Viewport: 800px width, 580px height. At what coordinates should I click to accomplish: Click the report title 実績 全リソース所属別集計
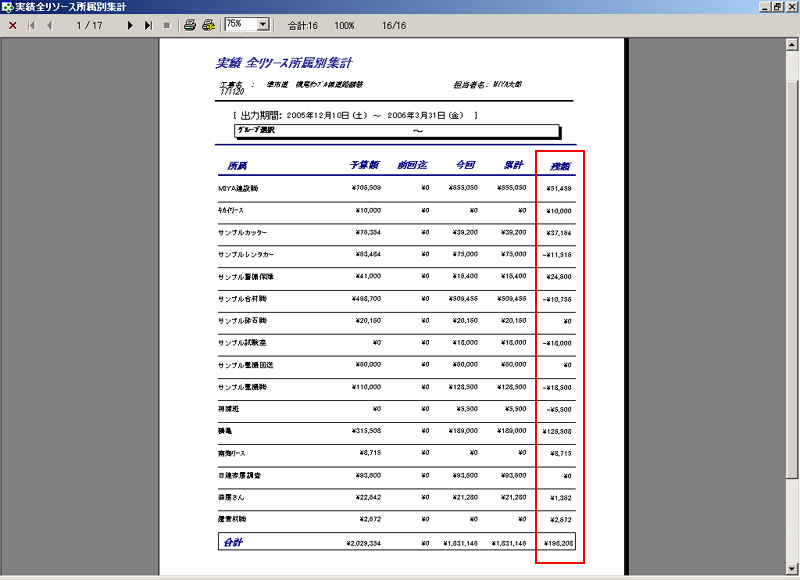click(x=284, y=63)
